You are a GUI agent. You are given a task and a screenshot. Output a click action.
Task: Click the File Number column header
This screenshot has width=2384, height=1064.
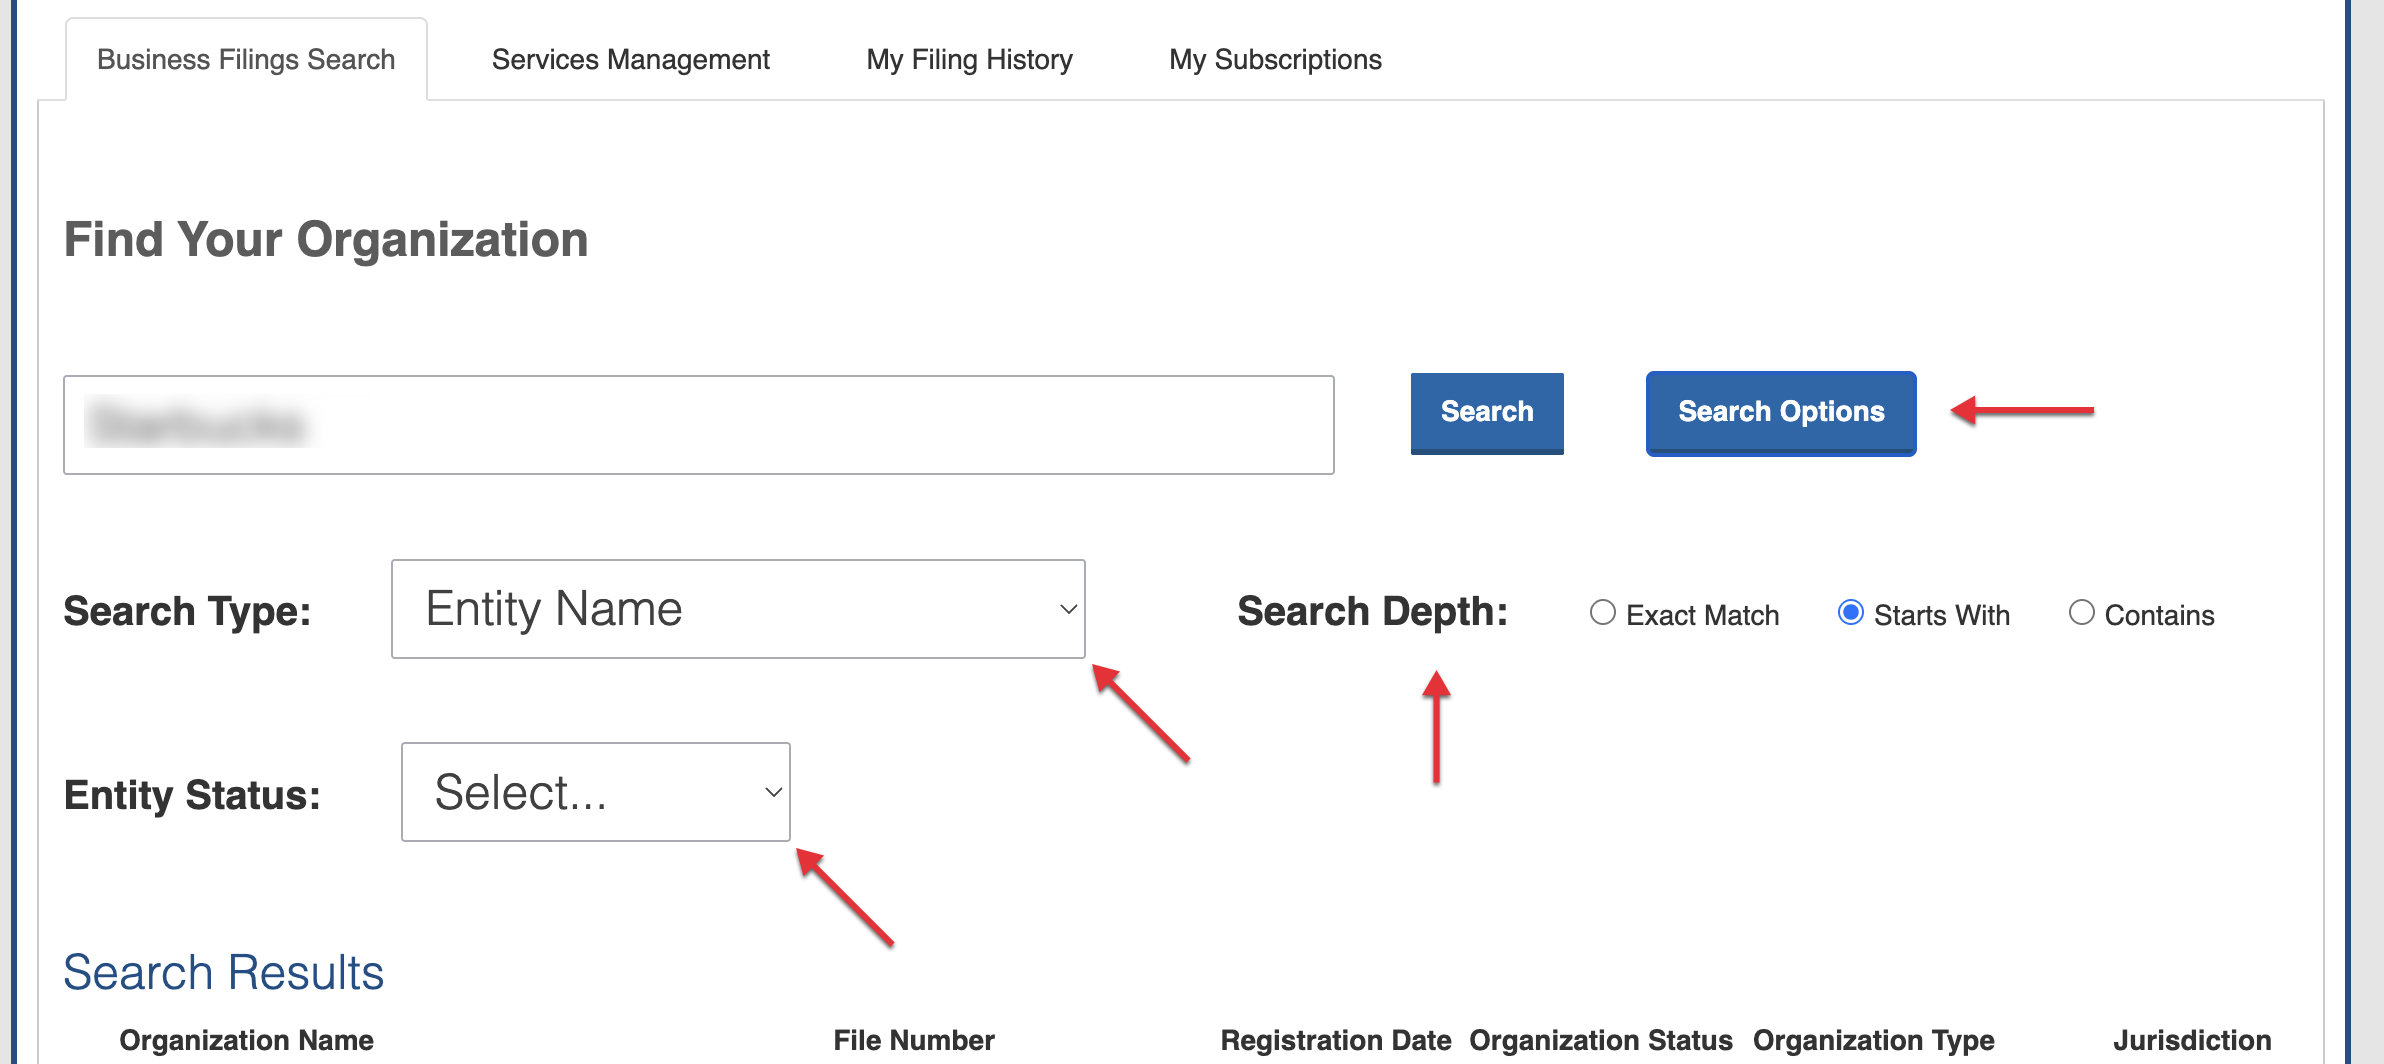pos(914,1041)
